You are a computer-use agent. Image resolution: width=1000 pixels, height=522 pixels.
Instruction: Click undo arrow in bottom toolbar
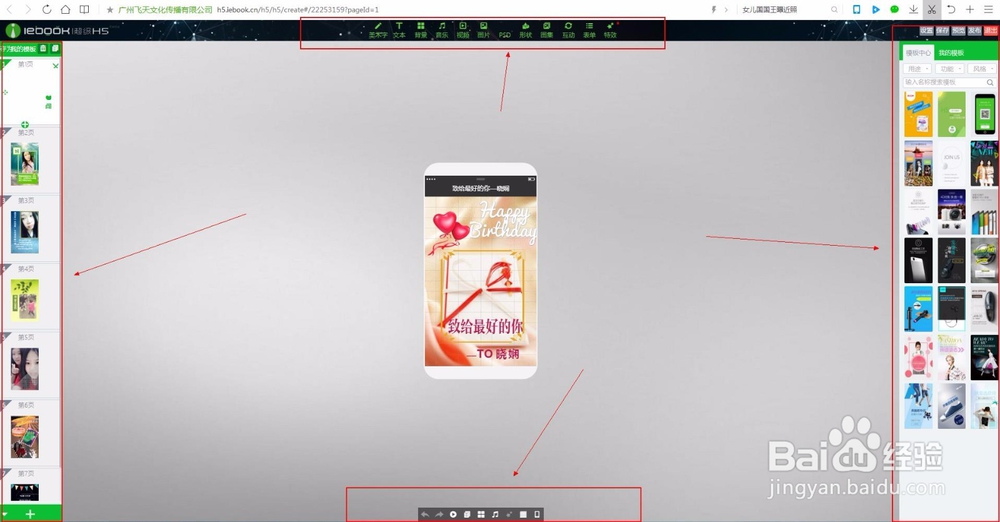point(425,514)
